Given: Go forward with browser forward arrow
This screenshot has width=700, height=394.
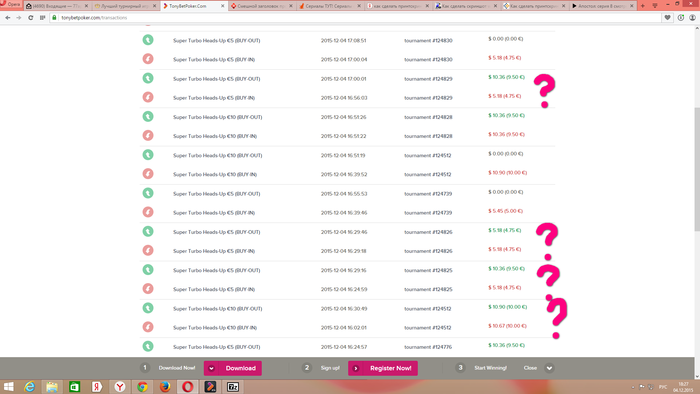Looking at the screenshot, I should coord(19,17).
